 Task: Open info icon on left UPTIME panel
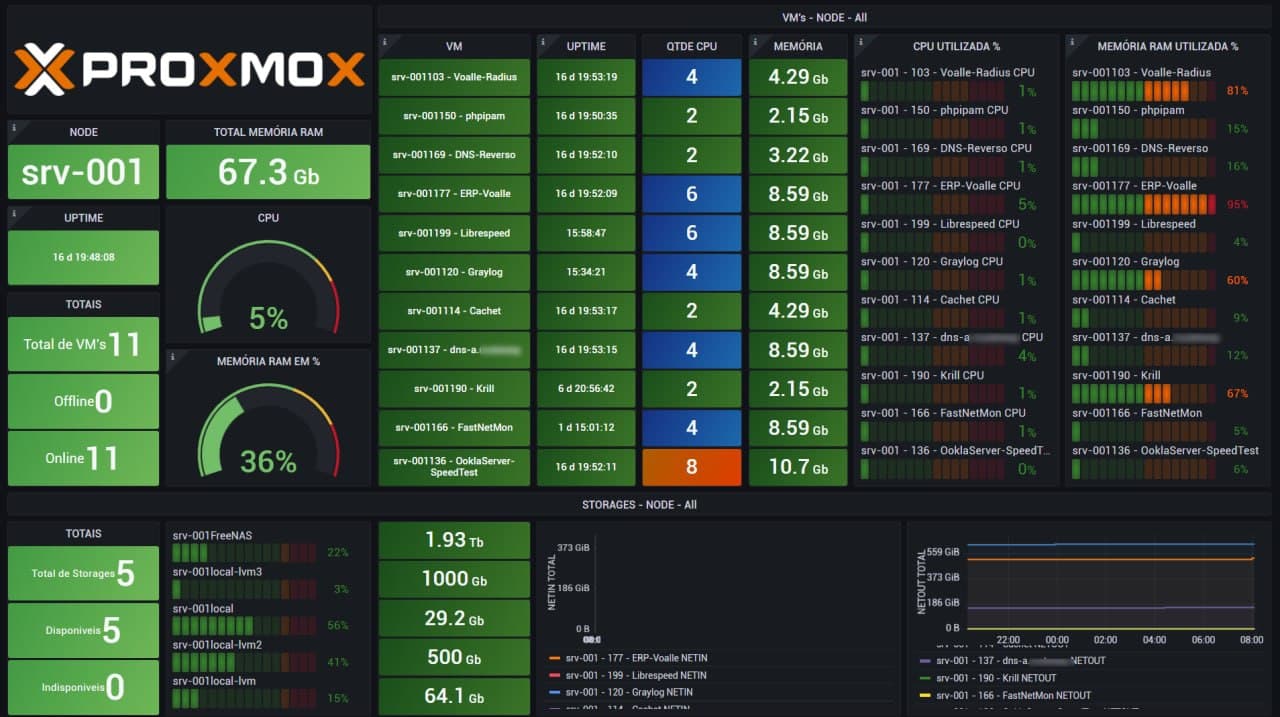(x=12, y=212)
